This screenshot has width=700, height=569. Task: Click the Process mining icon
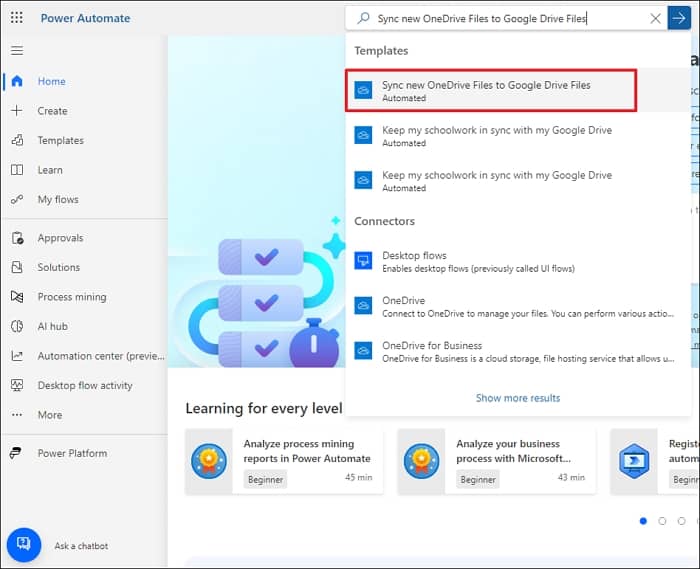pyautogui.click(x=17, y=297)
